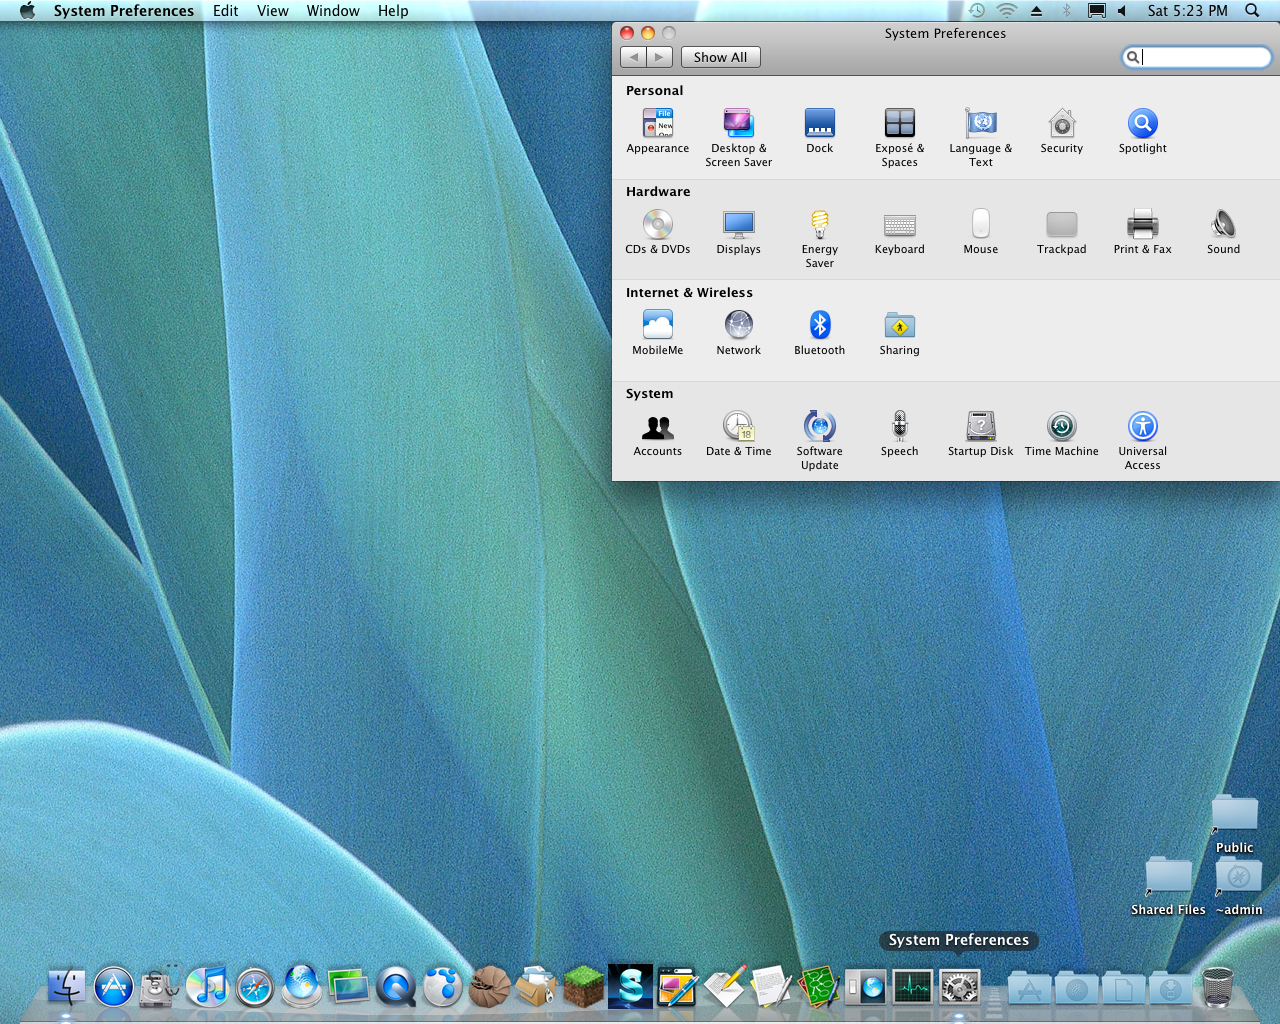The image size is (1280, 1024).
Task: Open the Keyboard preference pane
Action: coord(899,232)
